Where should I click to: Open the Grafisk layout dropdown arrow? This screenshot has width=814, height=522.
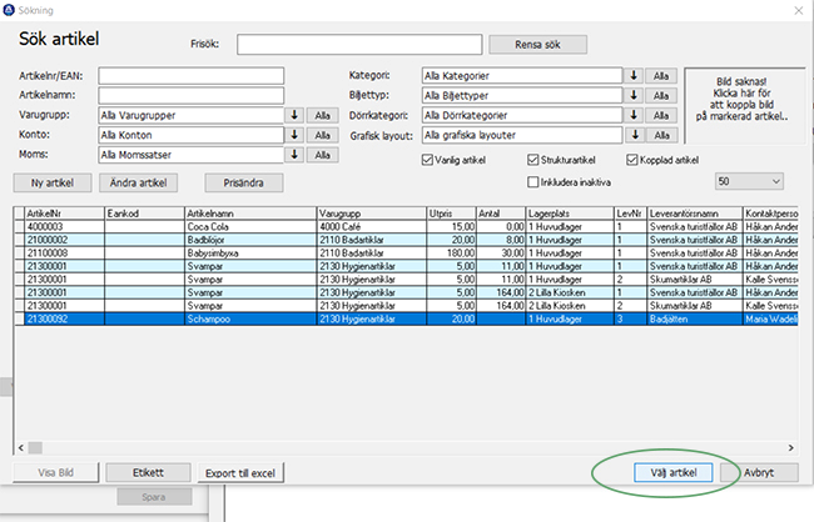click(x=634, y=135)
